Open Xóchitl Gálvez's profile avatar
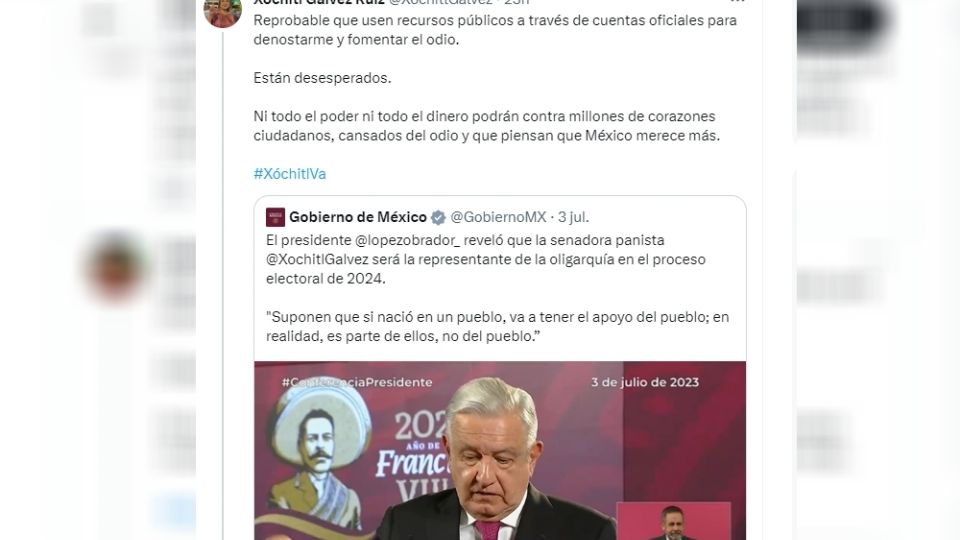960x540 pixels. tap(222, 11)
